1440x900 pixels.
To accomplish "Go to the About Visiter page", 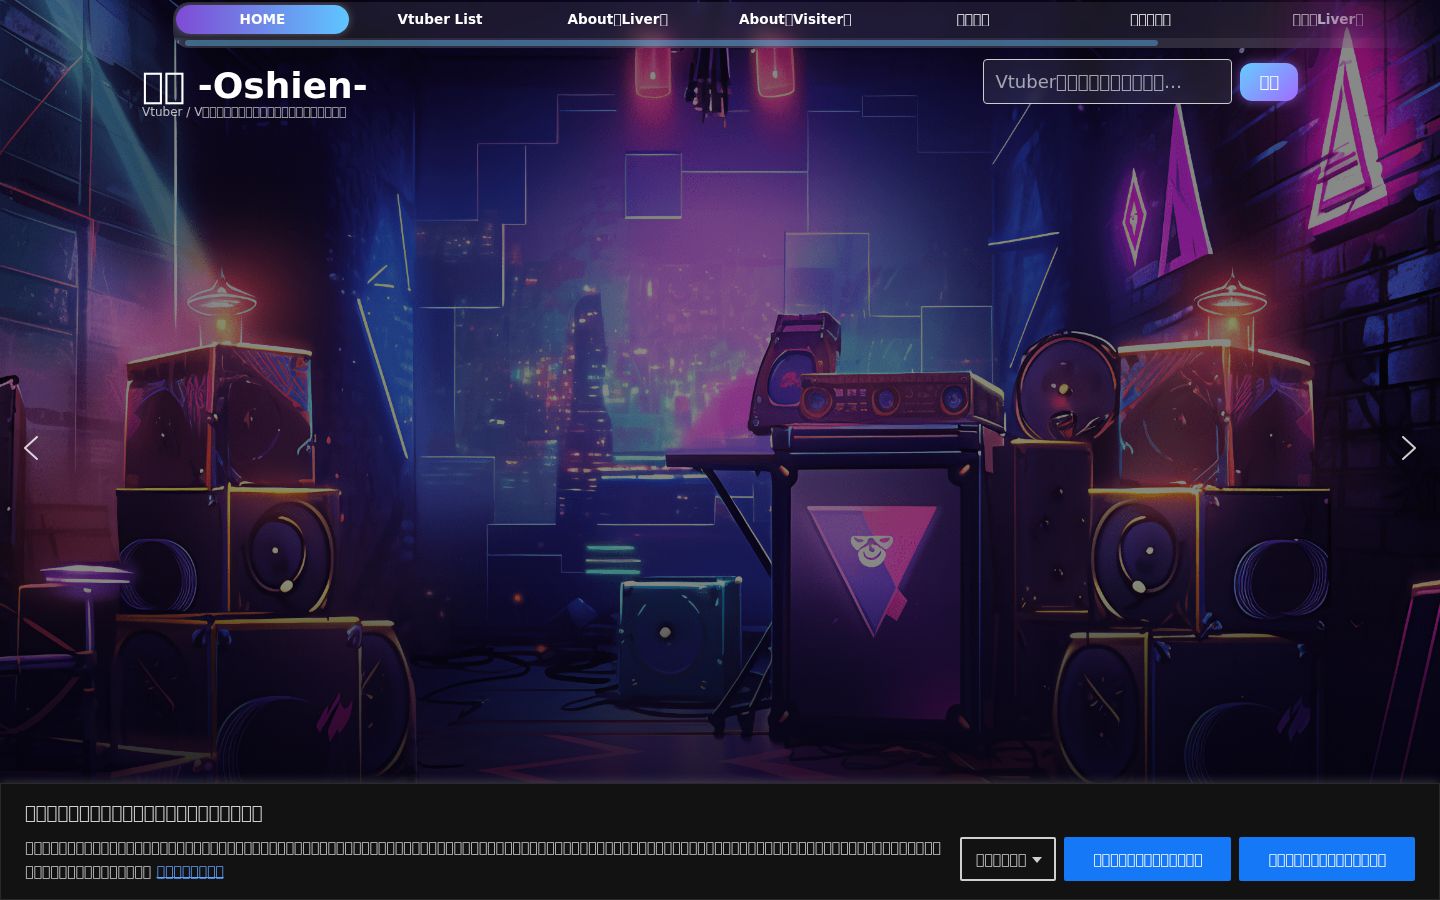I will pyautogui.click(x=795, y=19).
